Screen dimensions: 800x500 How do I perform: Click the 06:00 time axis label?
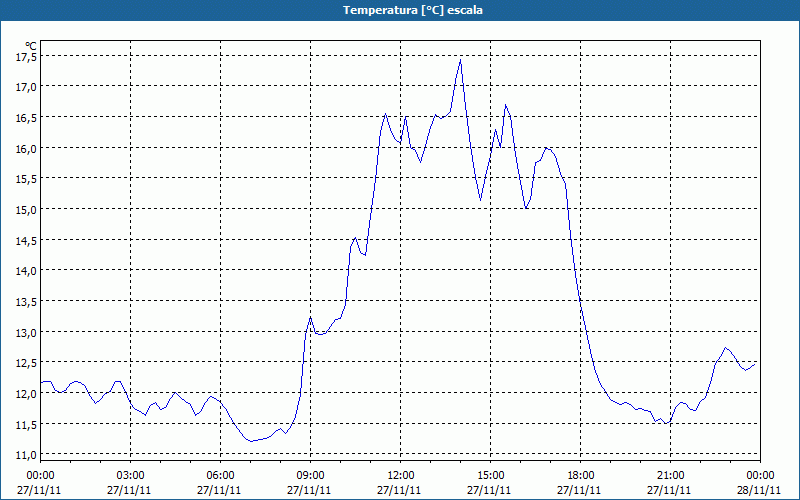[x=220, y=476]
